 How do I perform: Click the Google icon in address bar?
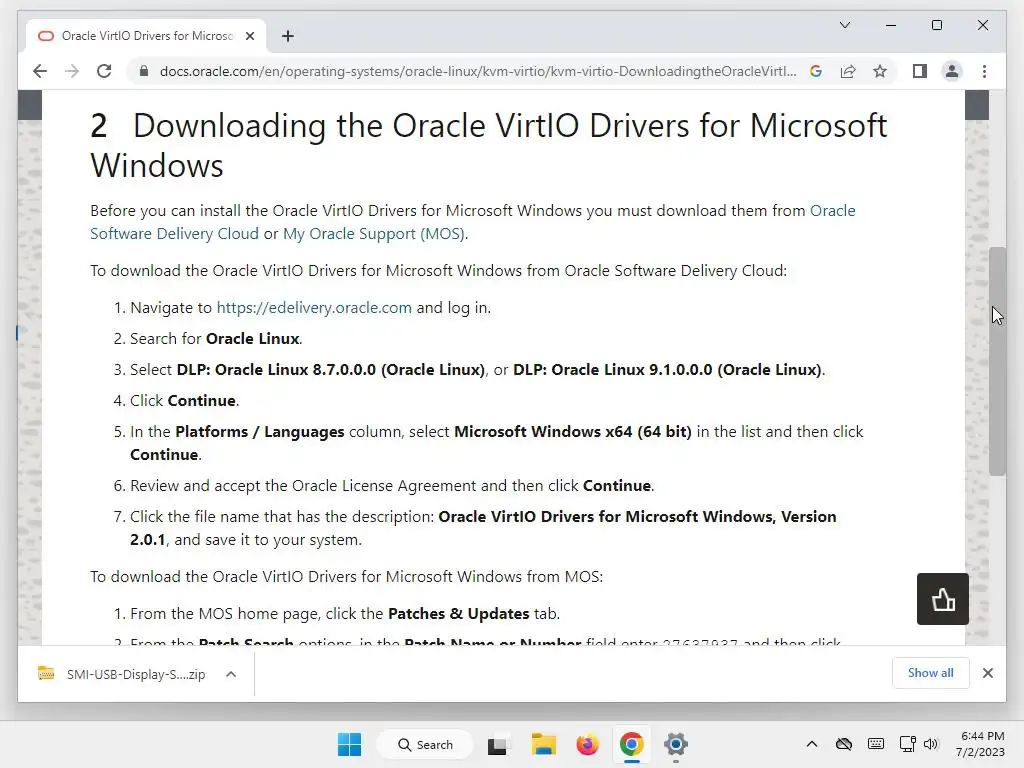point(816,71)
